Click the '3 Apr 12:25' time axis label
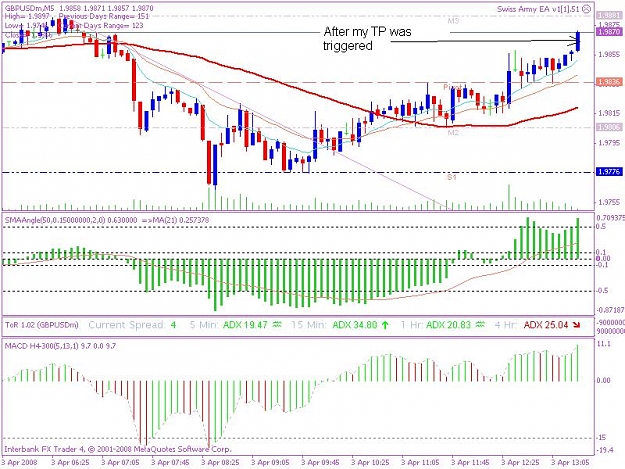This screenshot has width=625, height=469. [x=520, y=463]
